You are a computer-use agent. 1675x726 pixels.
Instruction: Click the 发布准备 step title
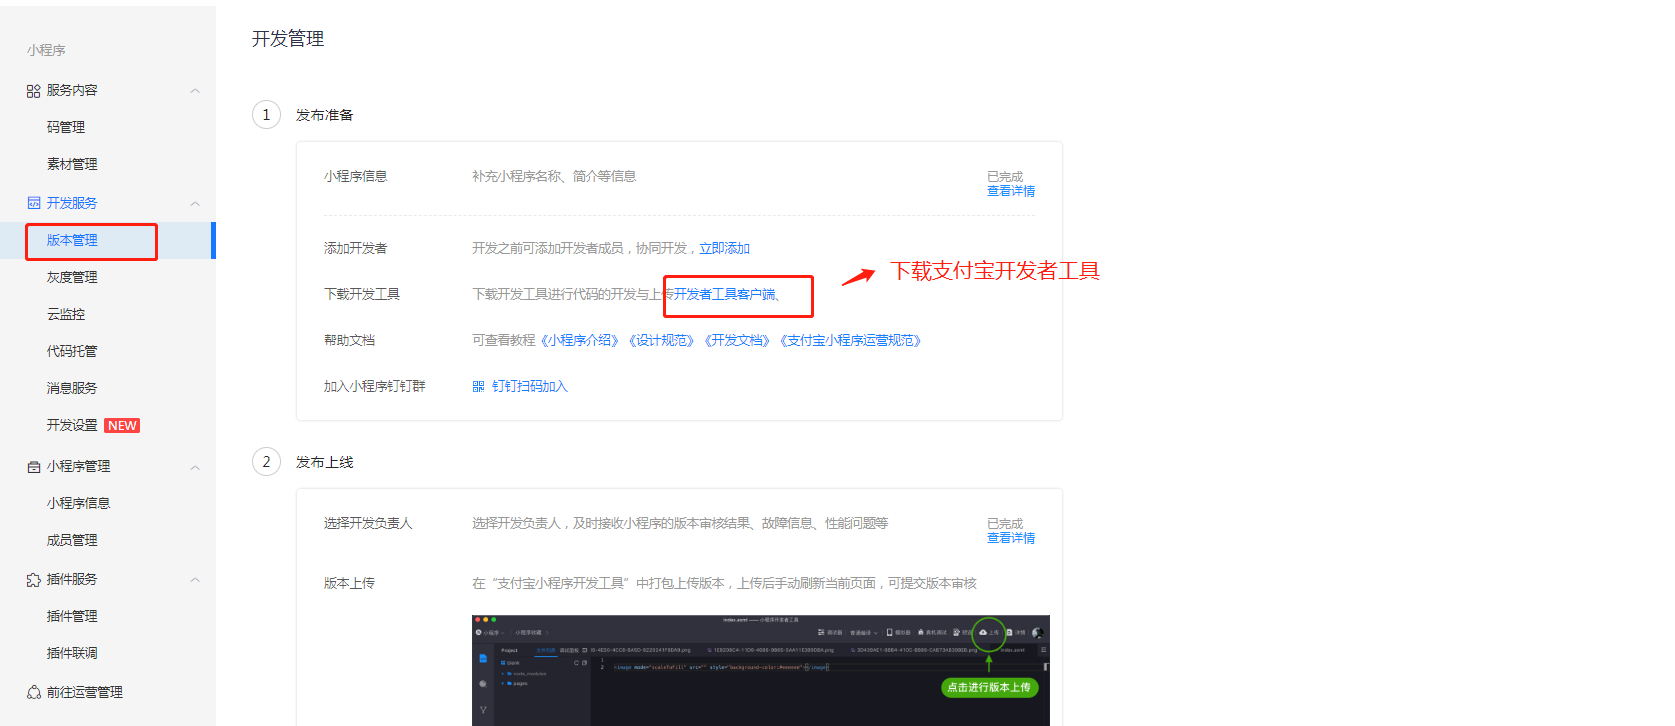point(324,115)
